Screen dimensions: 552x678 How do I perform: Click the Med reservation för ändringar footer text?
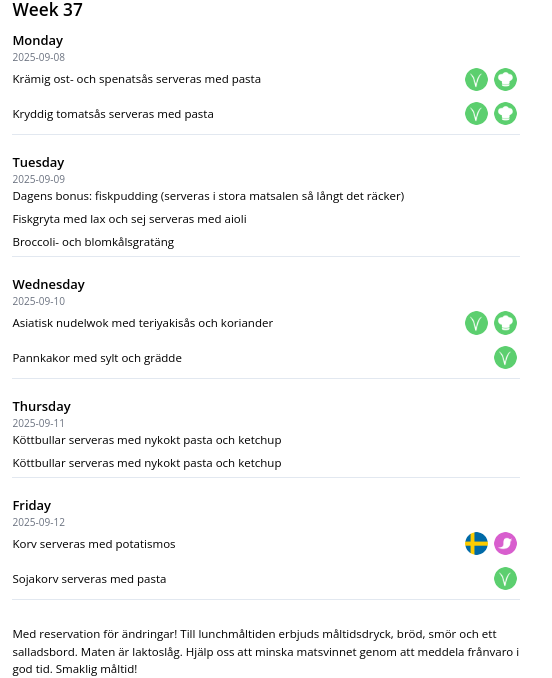(265, 652)
